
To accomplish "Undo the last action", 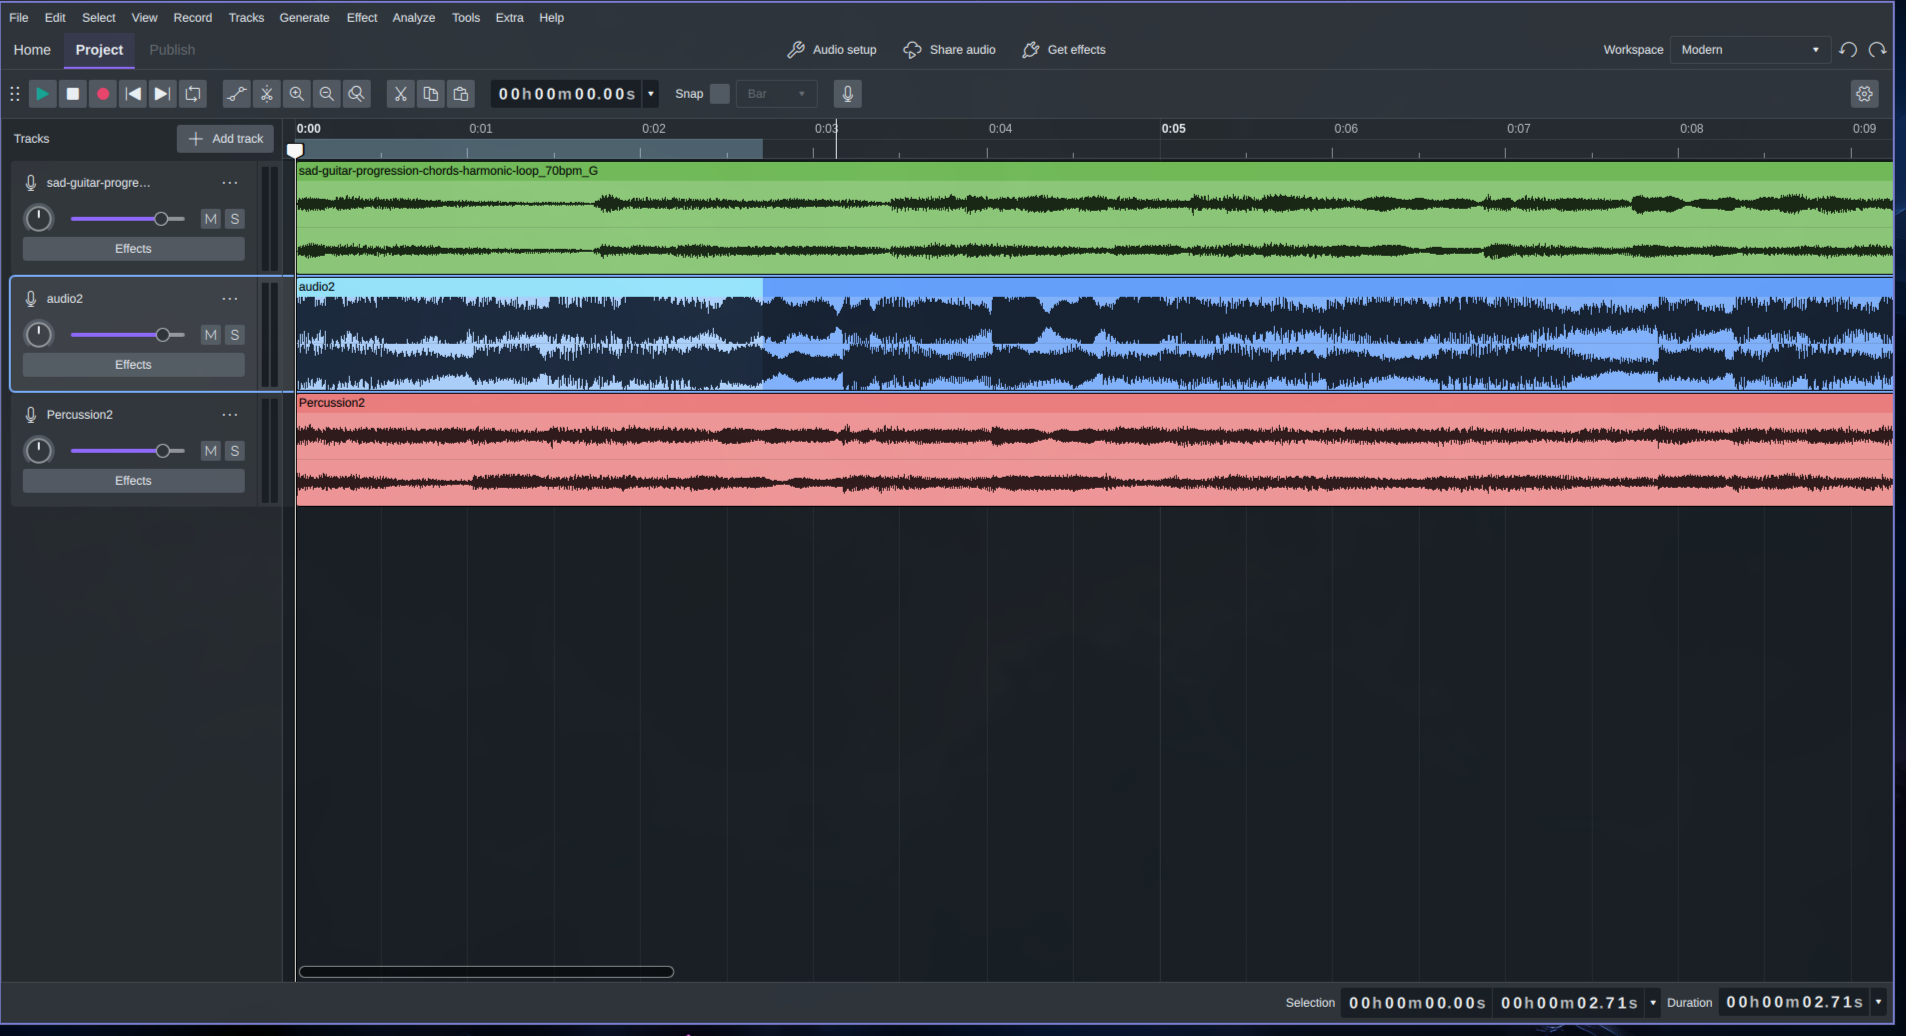I will pos(1848,50).
